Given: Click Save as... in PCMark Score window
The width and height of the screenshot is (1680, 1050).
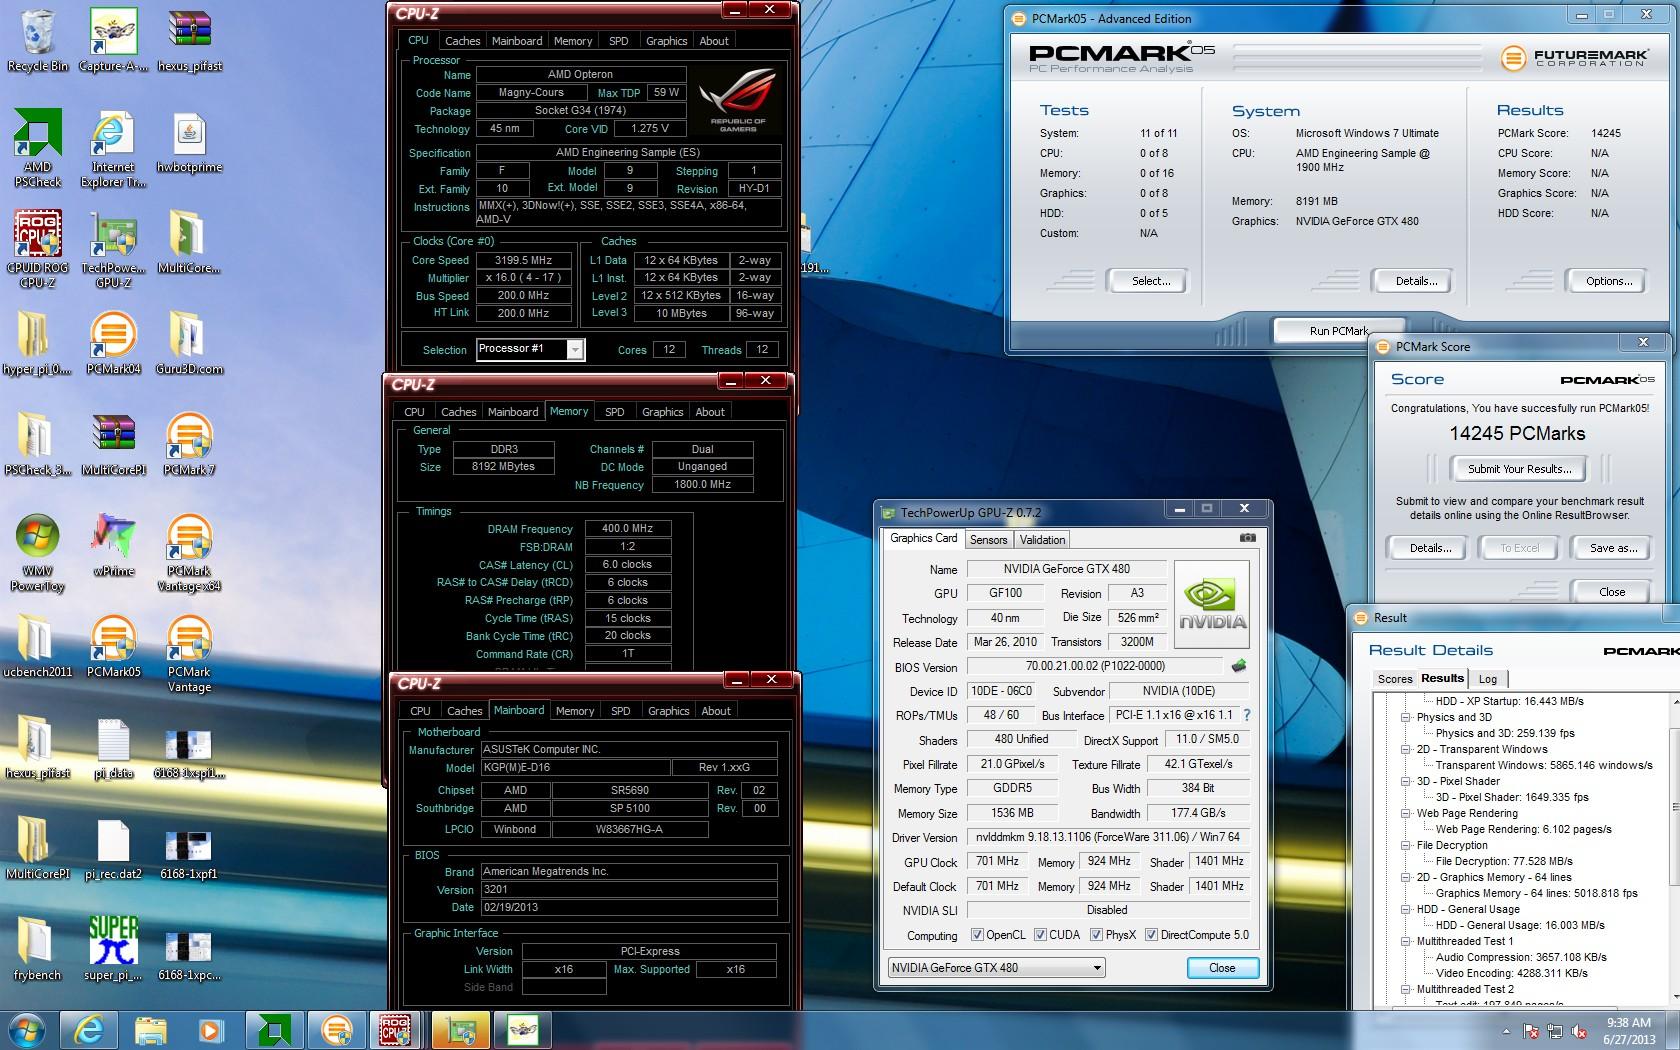Looking at the screenshot, I should pos(1612,548).
